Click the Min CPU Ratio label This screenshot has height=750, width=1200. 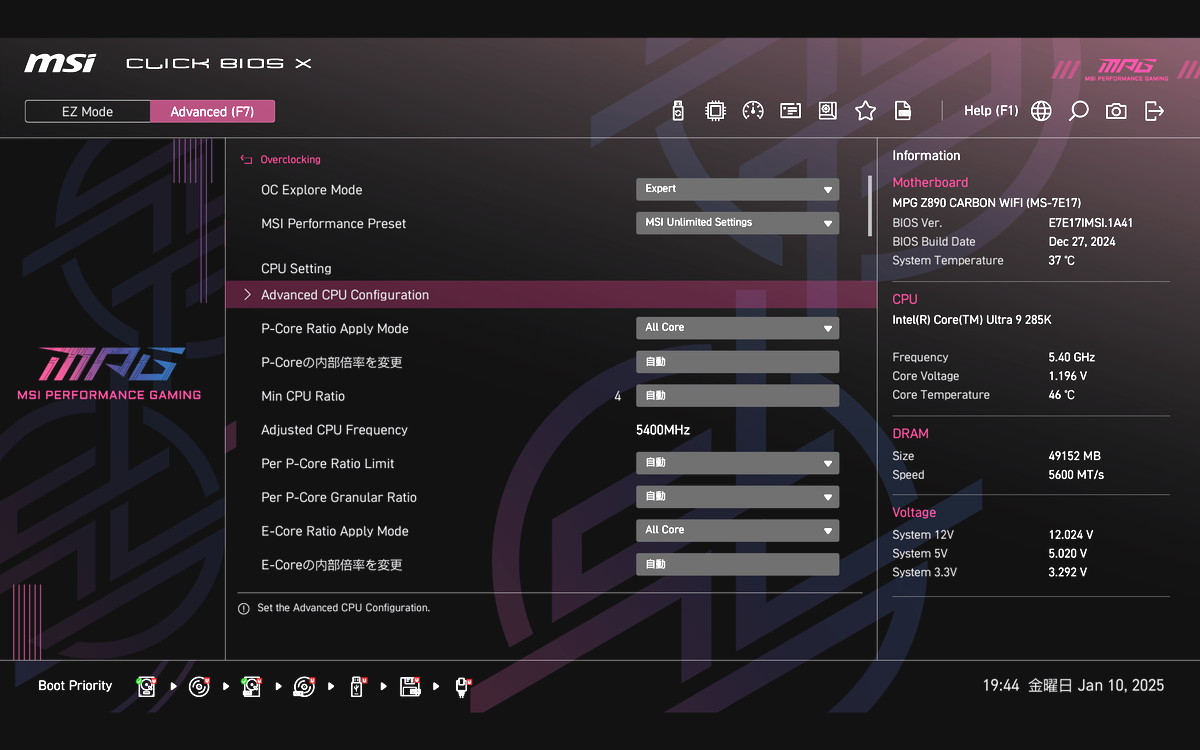click(303, 397)
